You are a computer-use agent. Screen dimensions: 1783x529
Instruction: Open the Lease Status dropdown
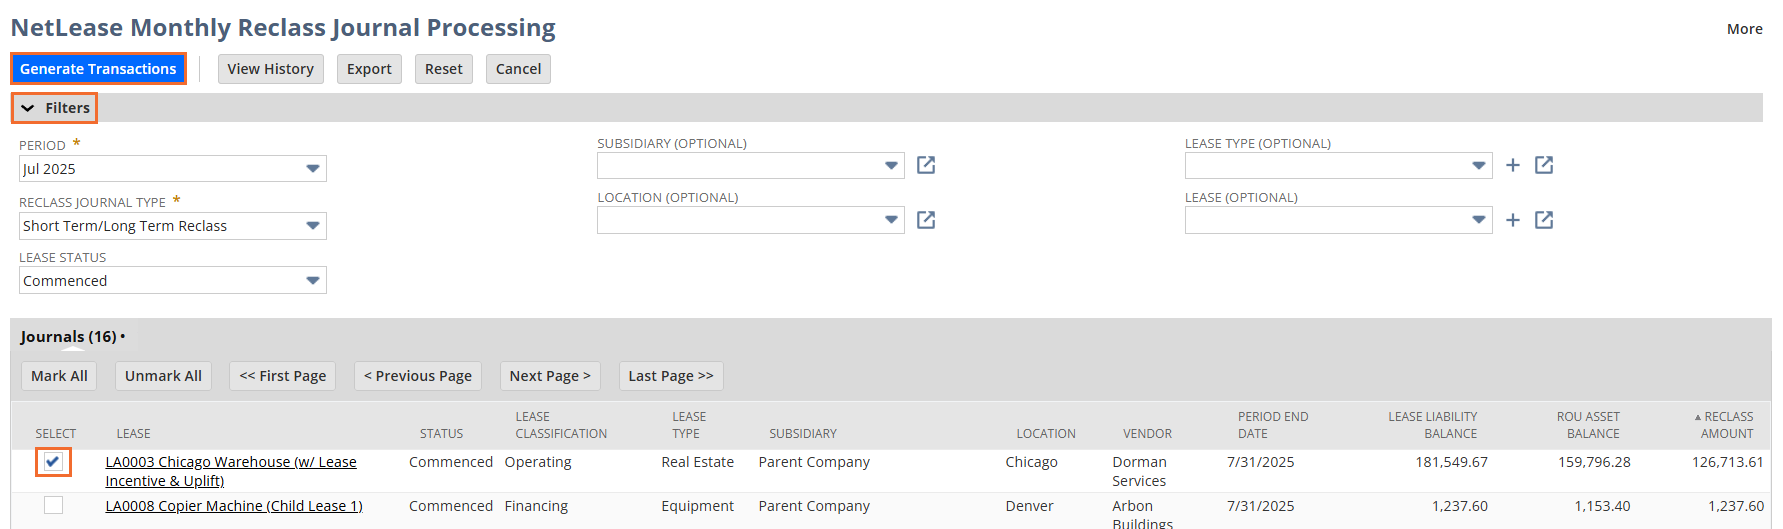173,281
